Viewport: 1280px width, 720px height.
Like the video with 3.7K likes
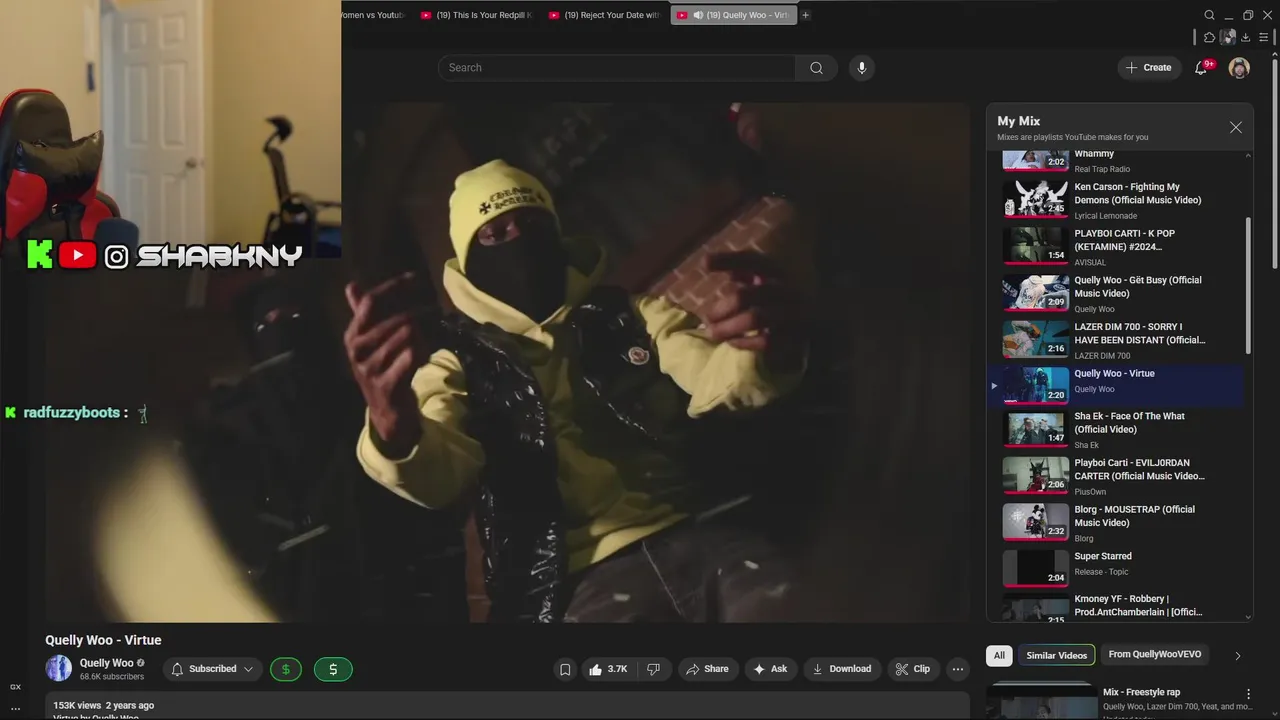click(x=609, y=669)
